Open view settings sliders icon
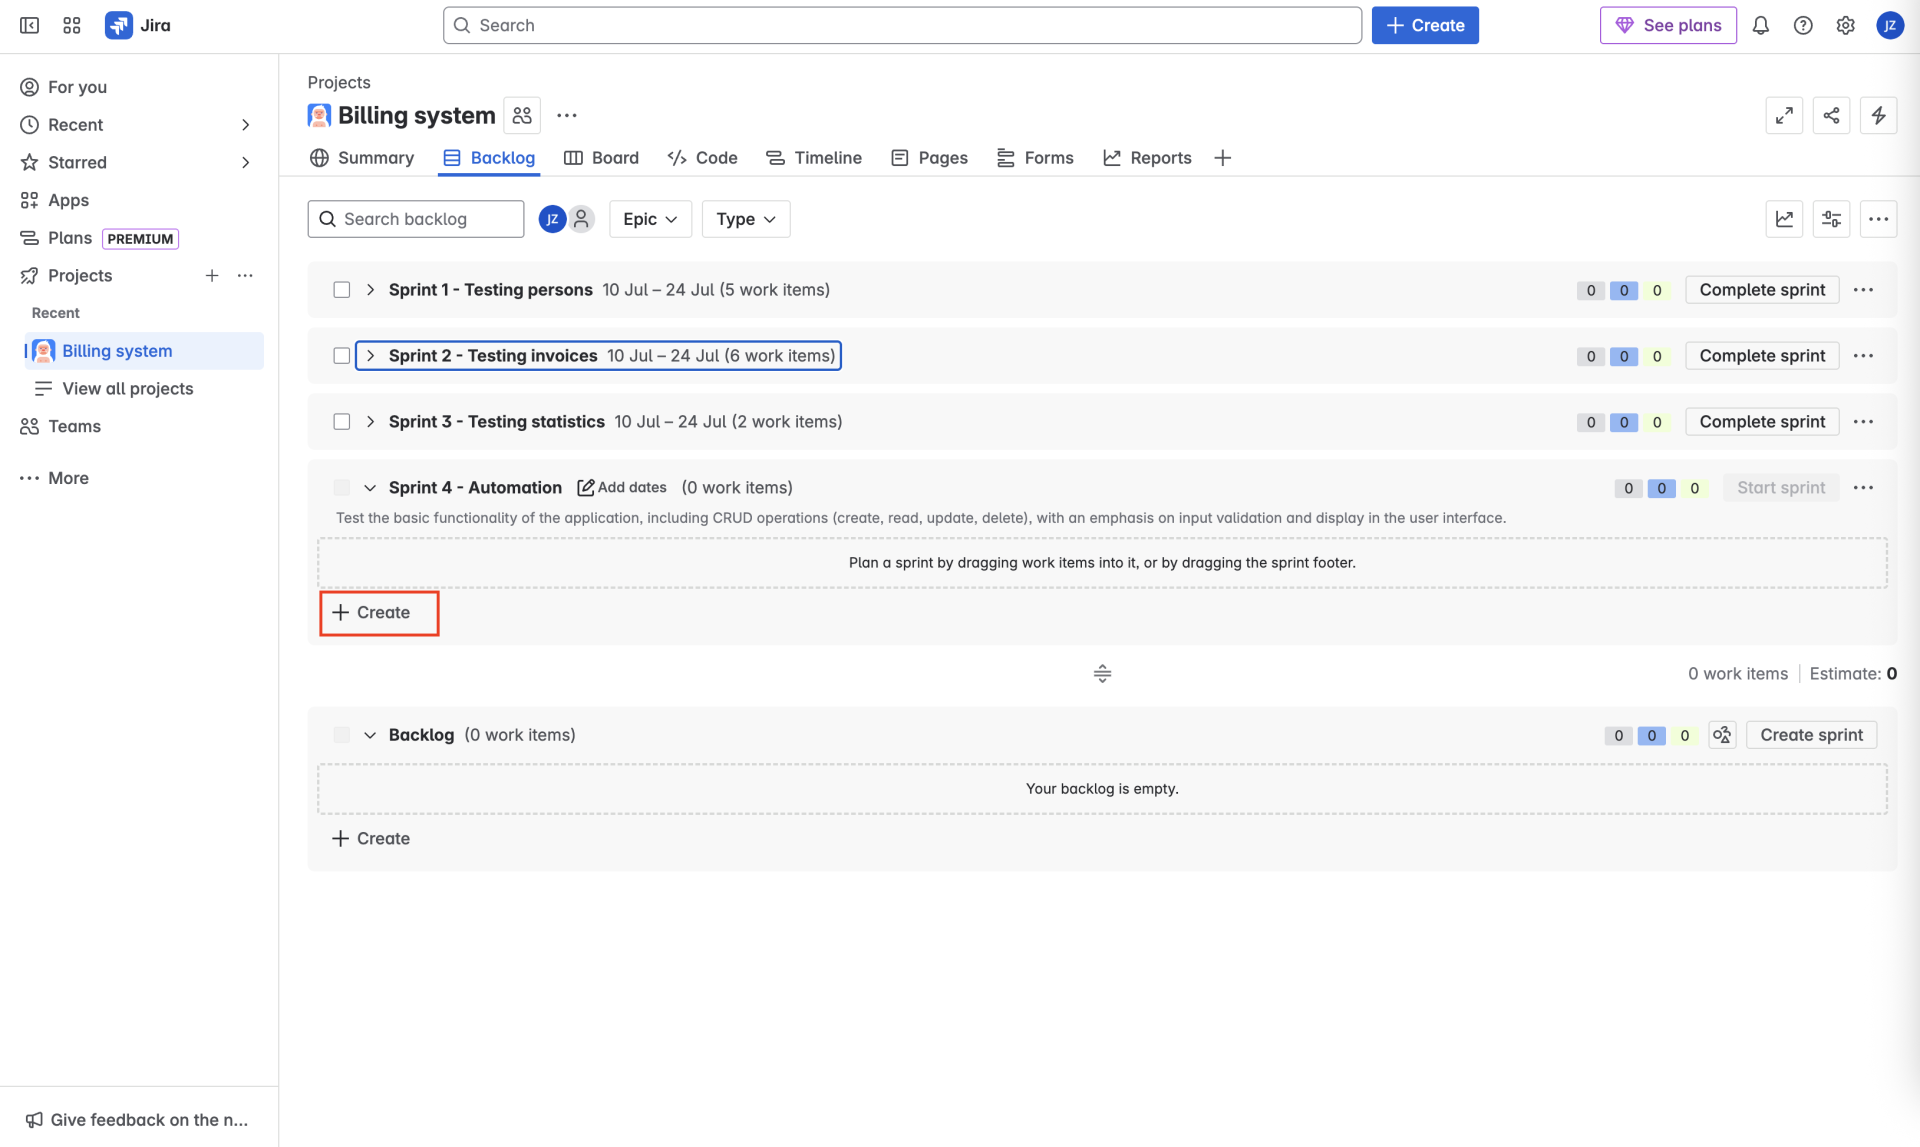This screenshot has height=1147, width=1920. tap(1830, 219)
